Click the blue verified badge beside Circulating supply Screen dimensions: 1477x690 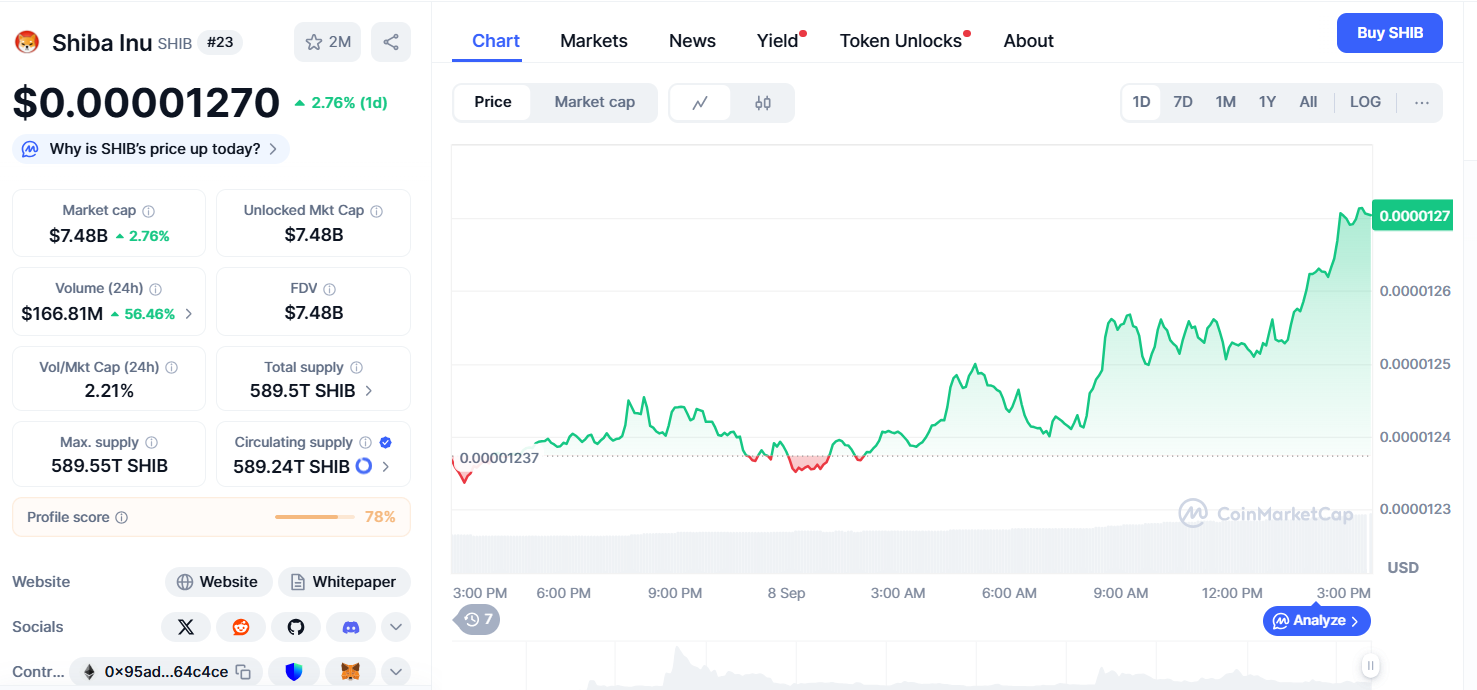386,442
